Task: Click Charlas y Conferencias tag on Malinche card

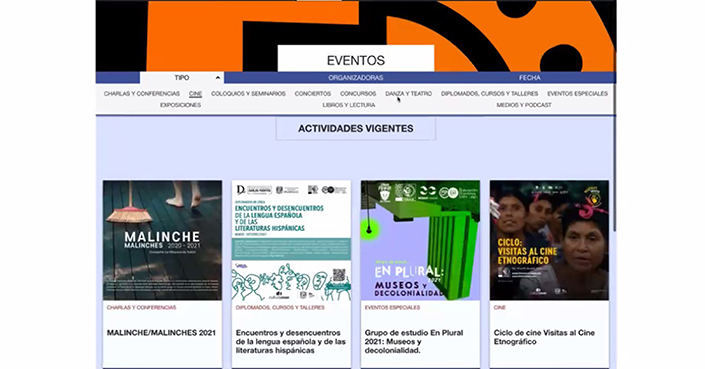Action: tap(141, 307)
